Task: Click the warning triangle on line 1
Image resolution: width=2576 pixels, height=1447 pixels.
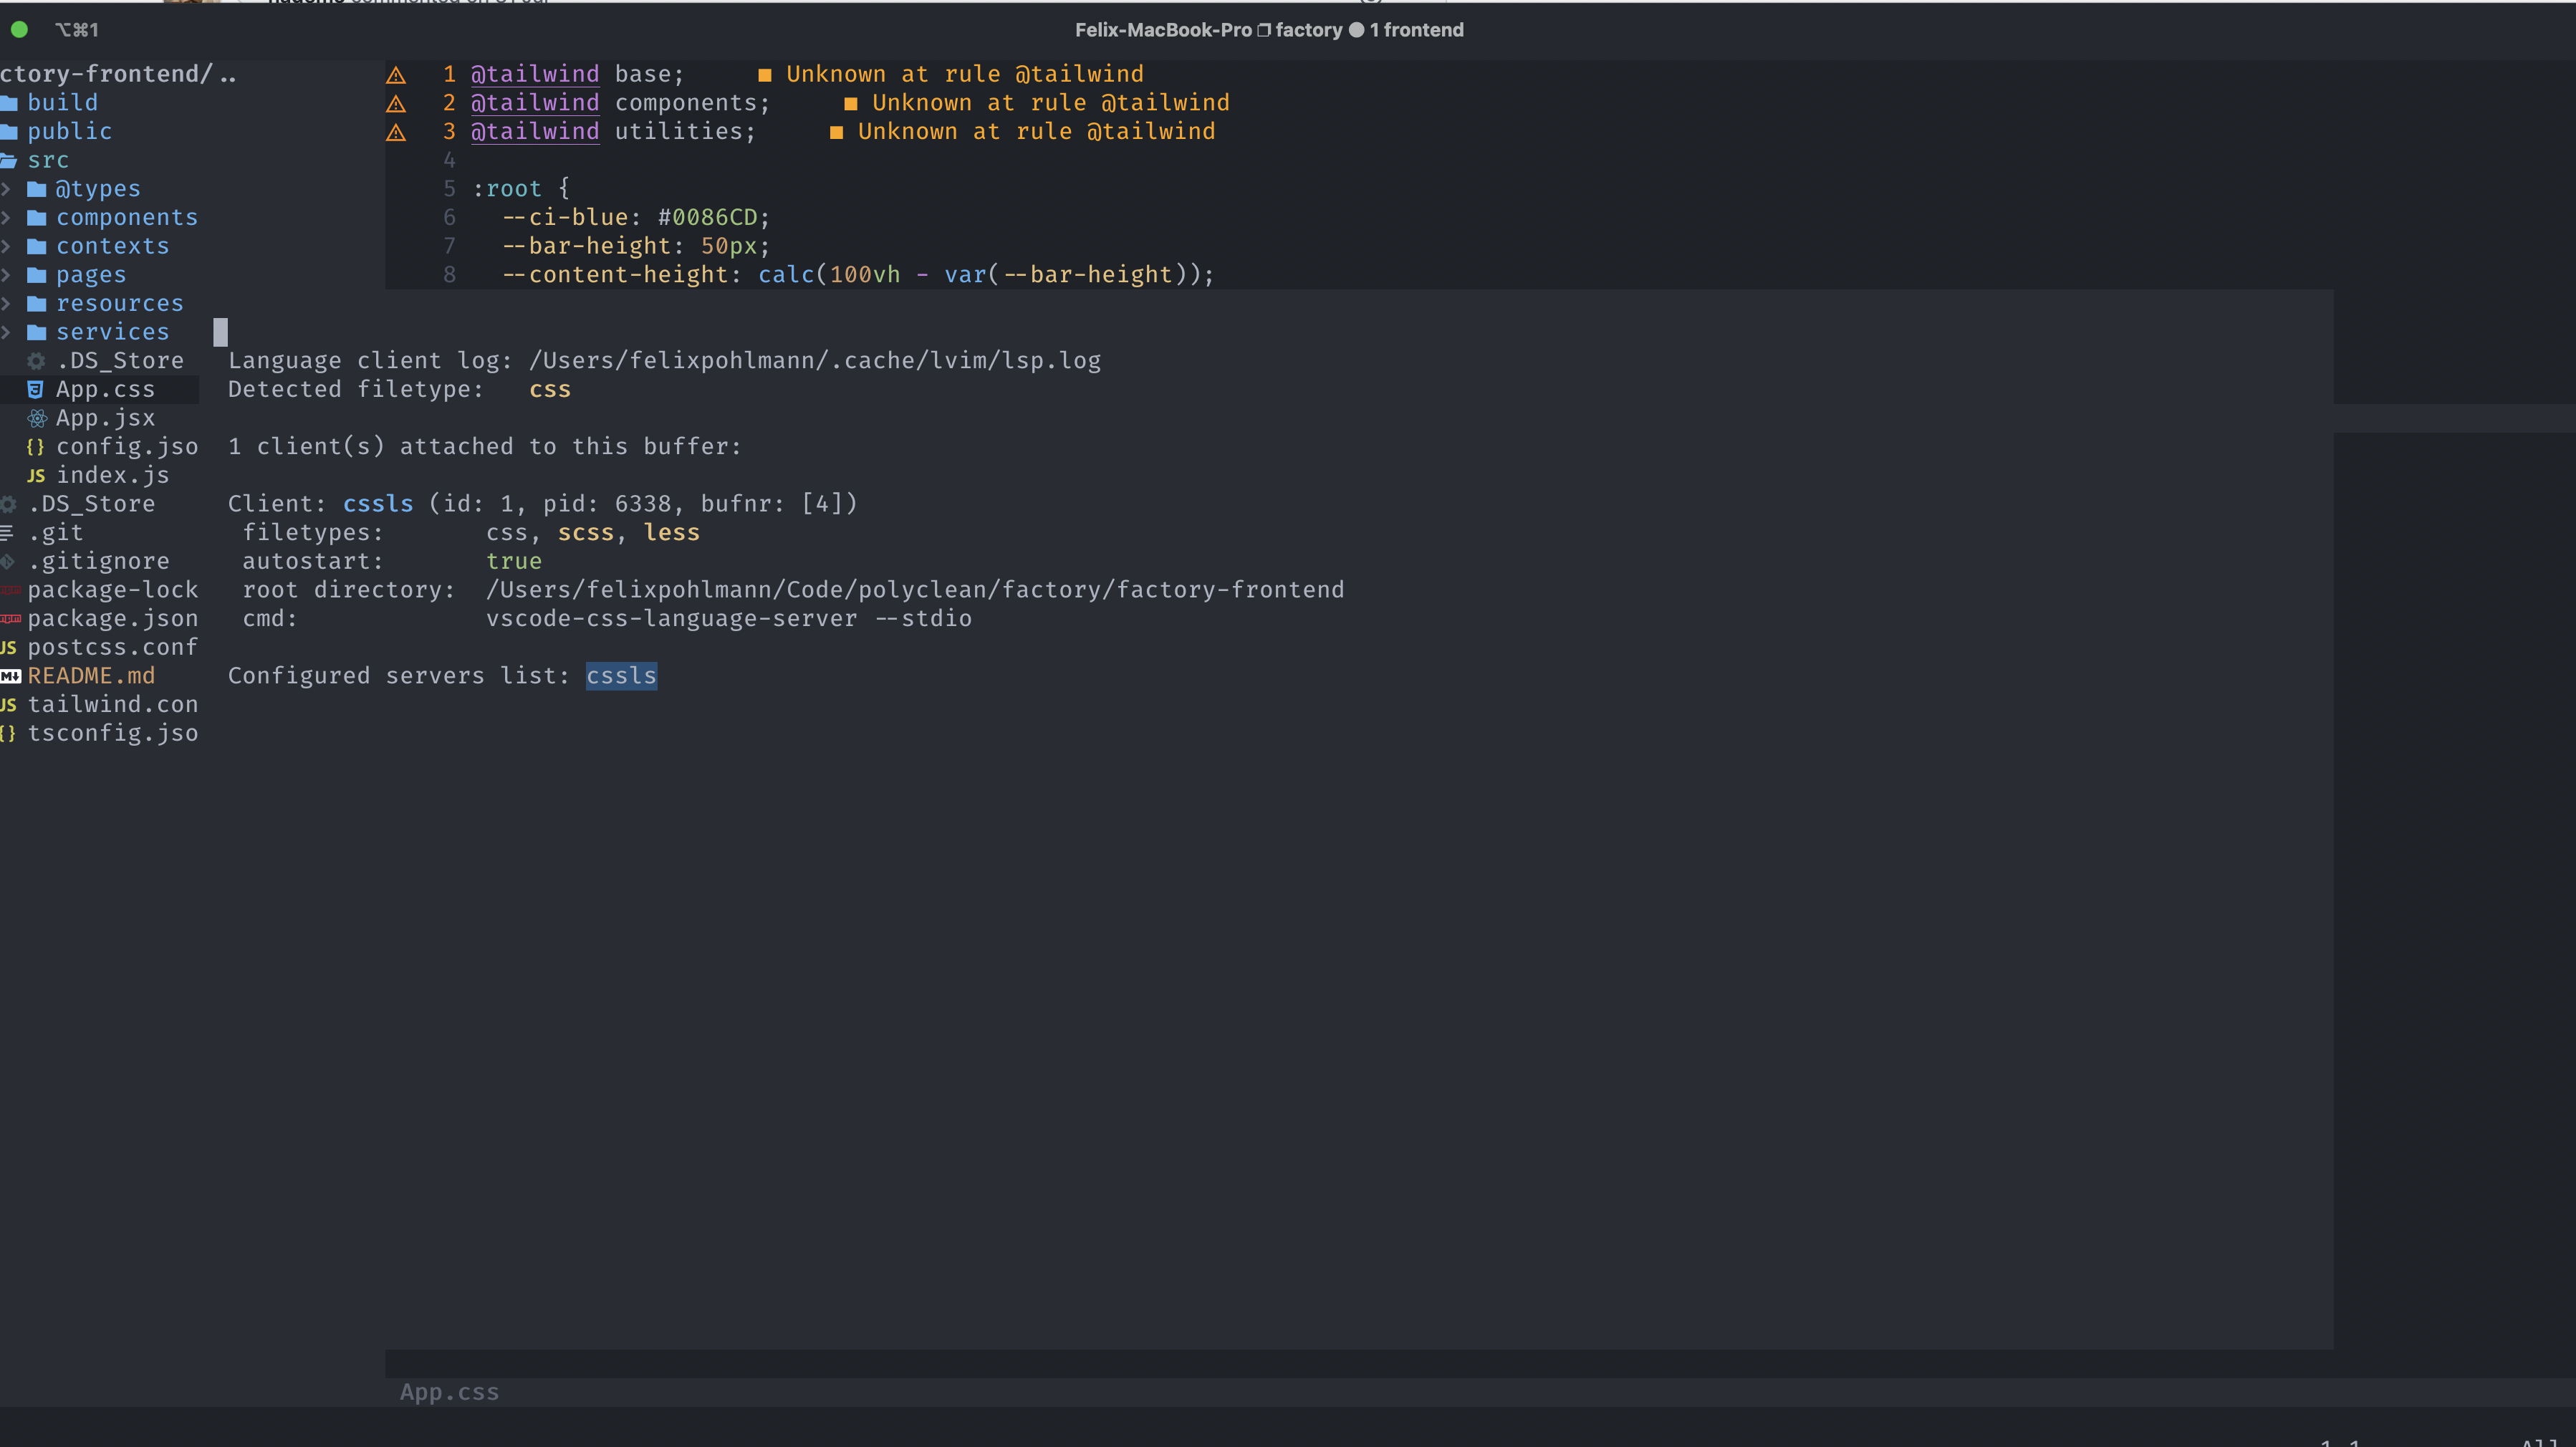Action: point(397,75)
